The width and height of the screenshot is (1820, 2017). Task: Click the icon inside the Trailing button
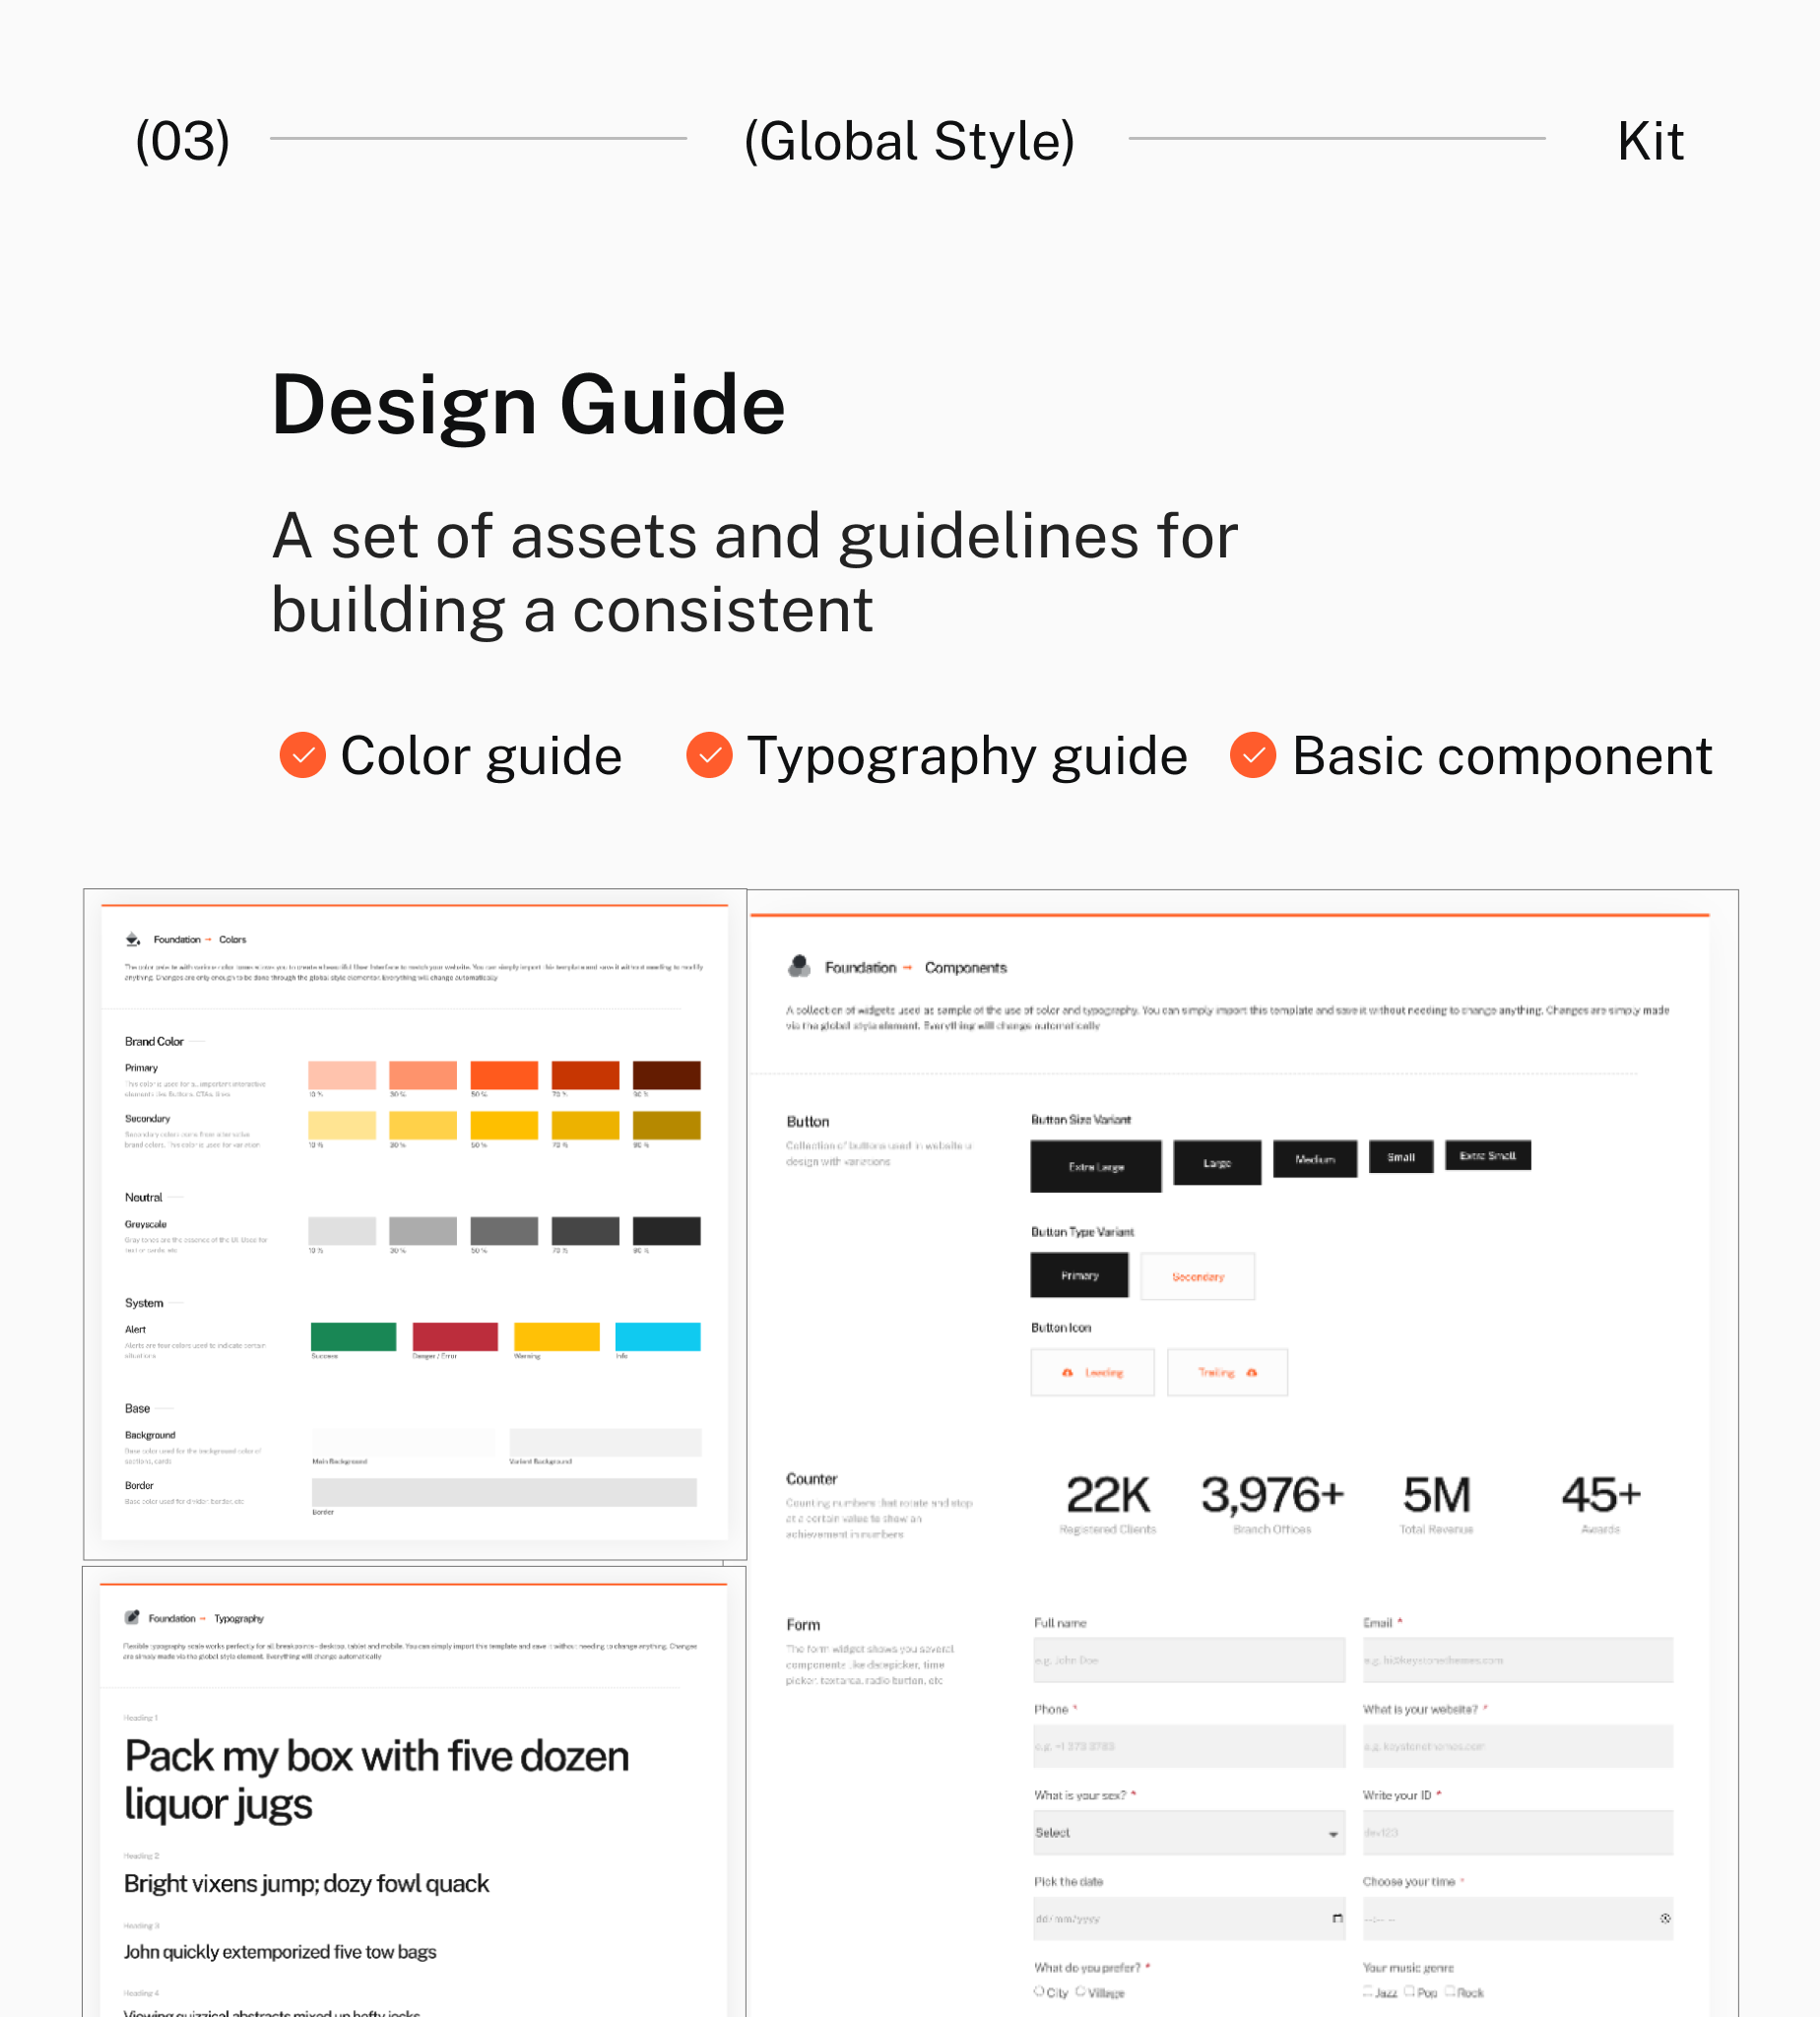pos(1252,1373)
